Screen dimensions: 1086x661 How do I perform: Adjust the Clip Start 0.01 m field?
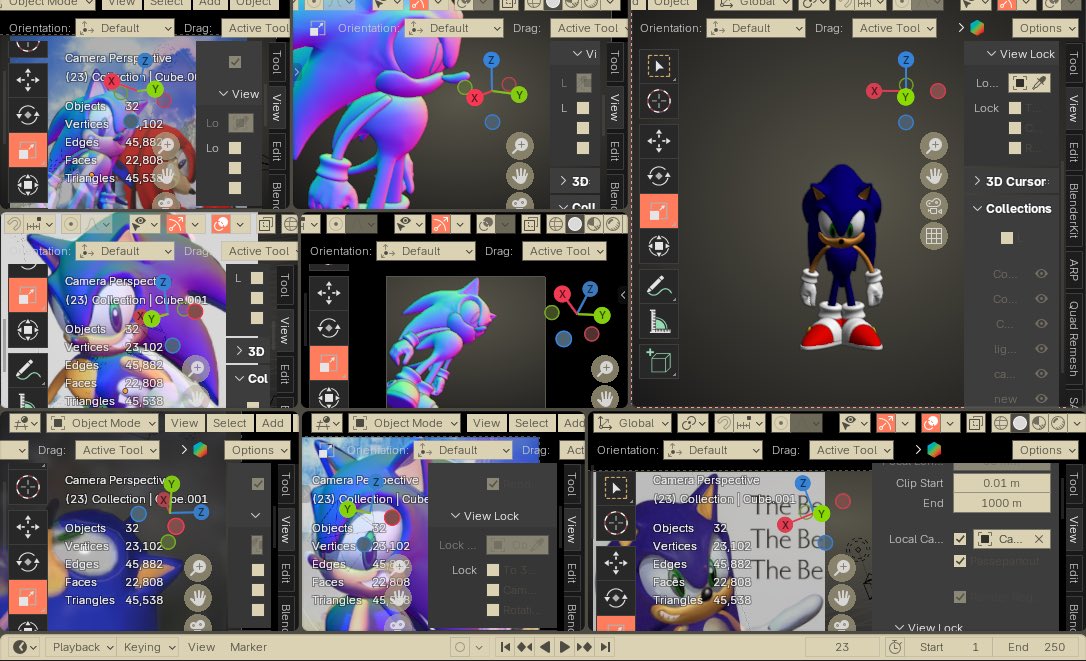pyautogui.click(x=1002, y=483)
